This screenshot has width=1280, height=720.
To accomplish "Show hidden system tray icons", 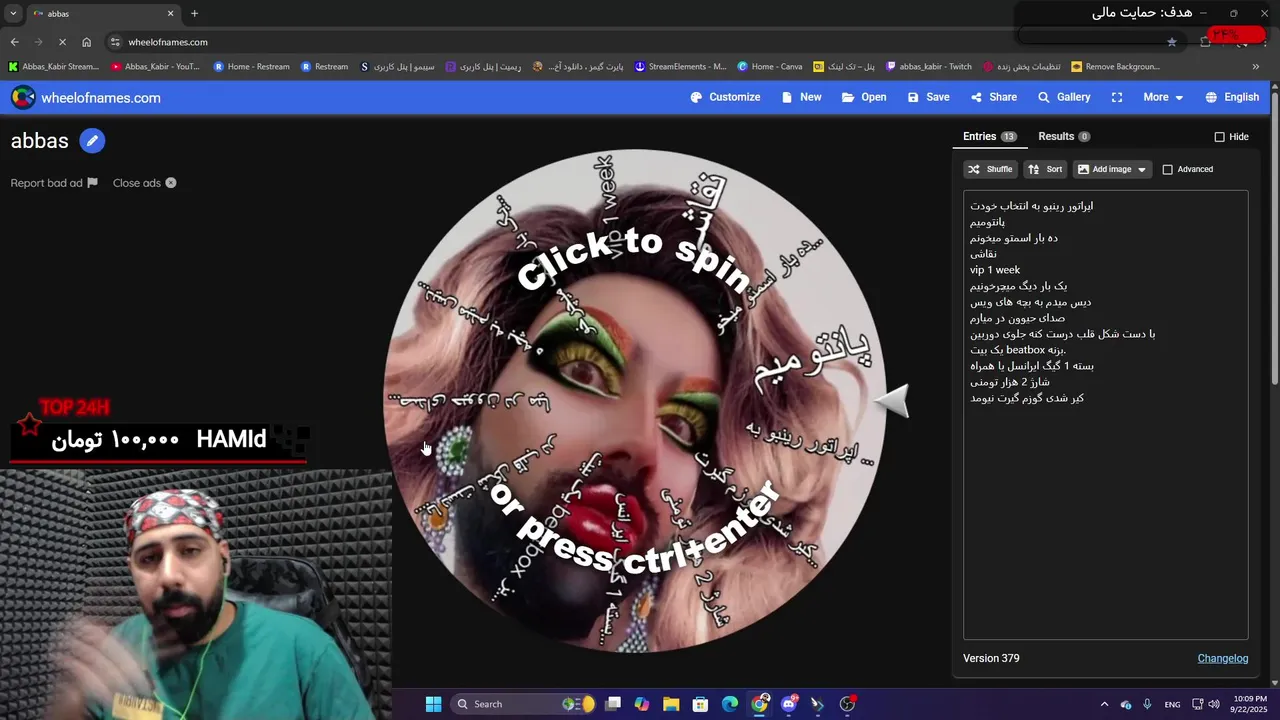I will coord(1104,704).
